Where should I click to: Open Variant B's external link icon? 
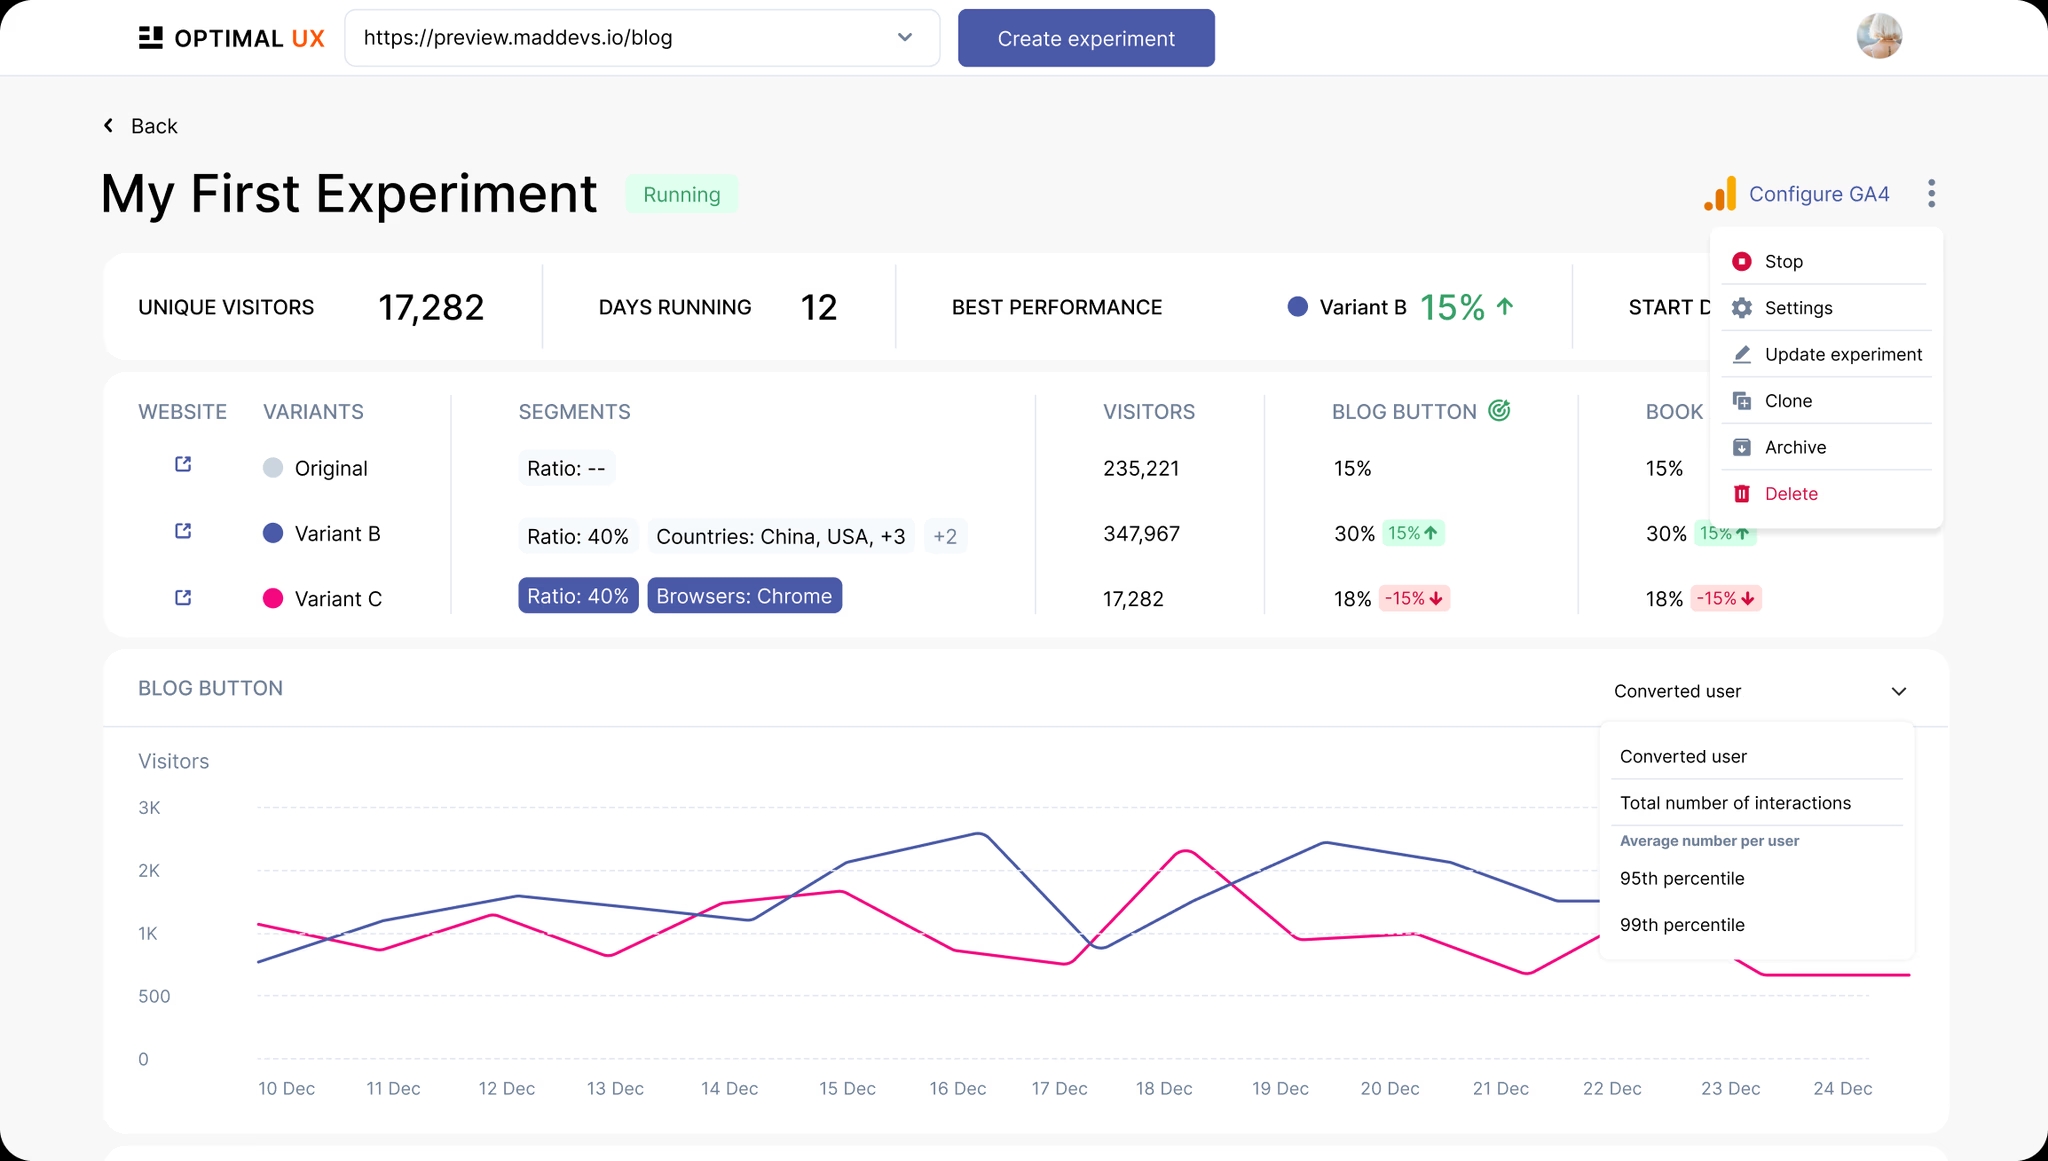click(x=183, y=531)
